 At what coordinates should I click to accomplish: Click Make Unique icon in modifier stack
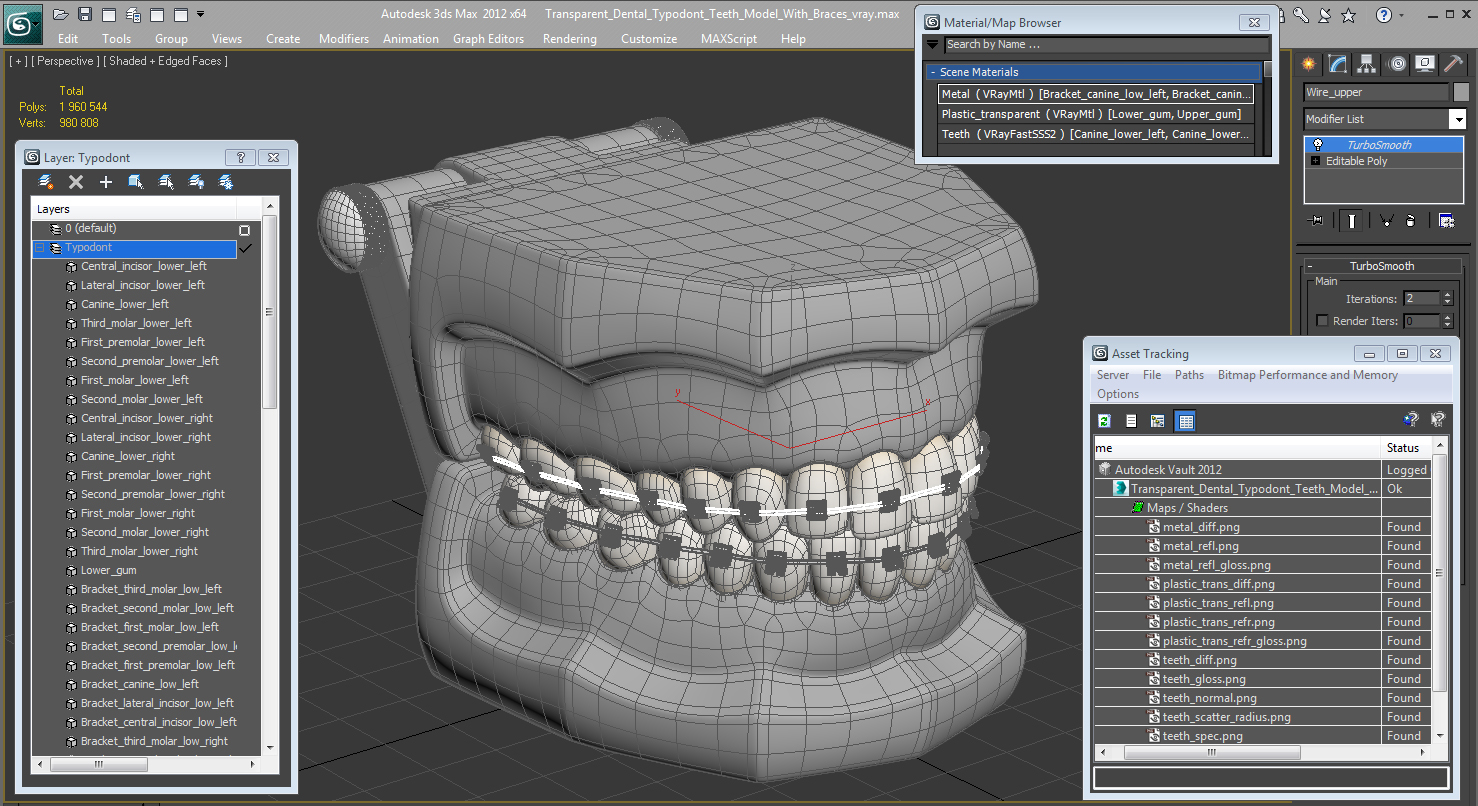(1386, 220)
